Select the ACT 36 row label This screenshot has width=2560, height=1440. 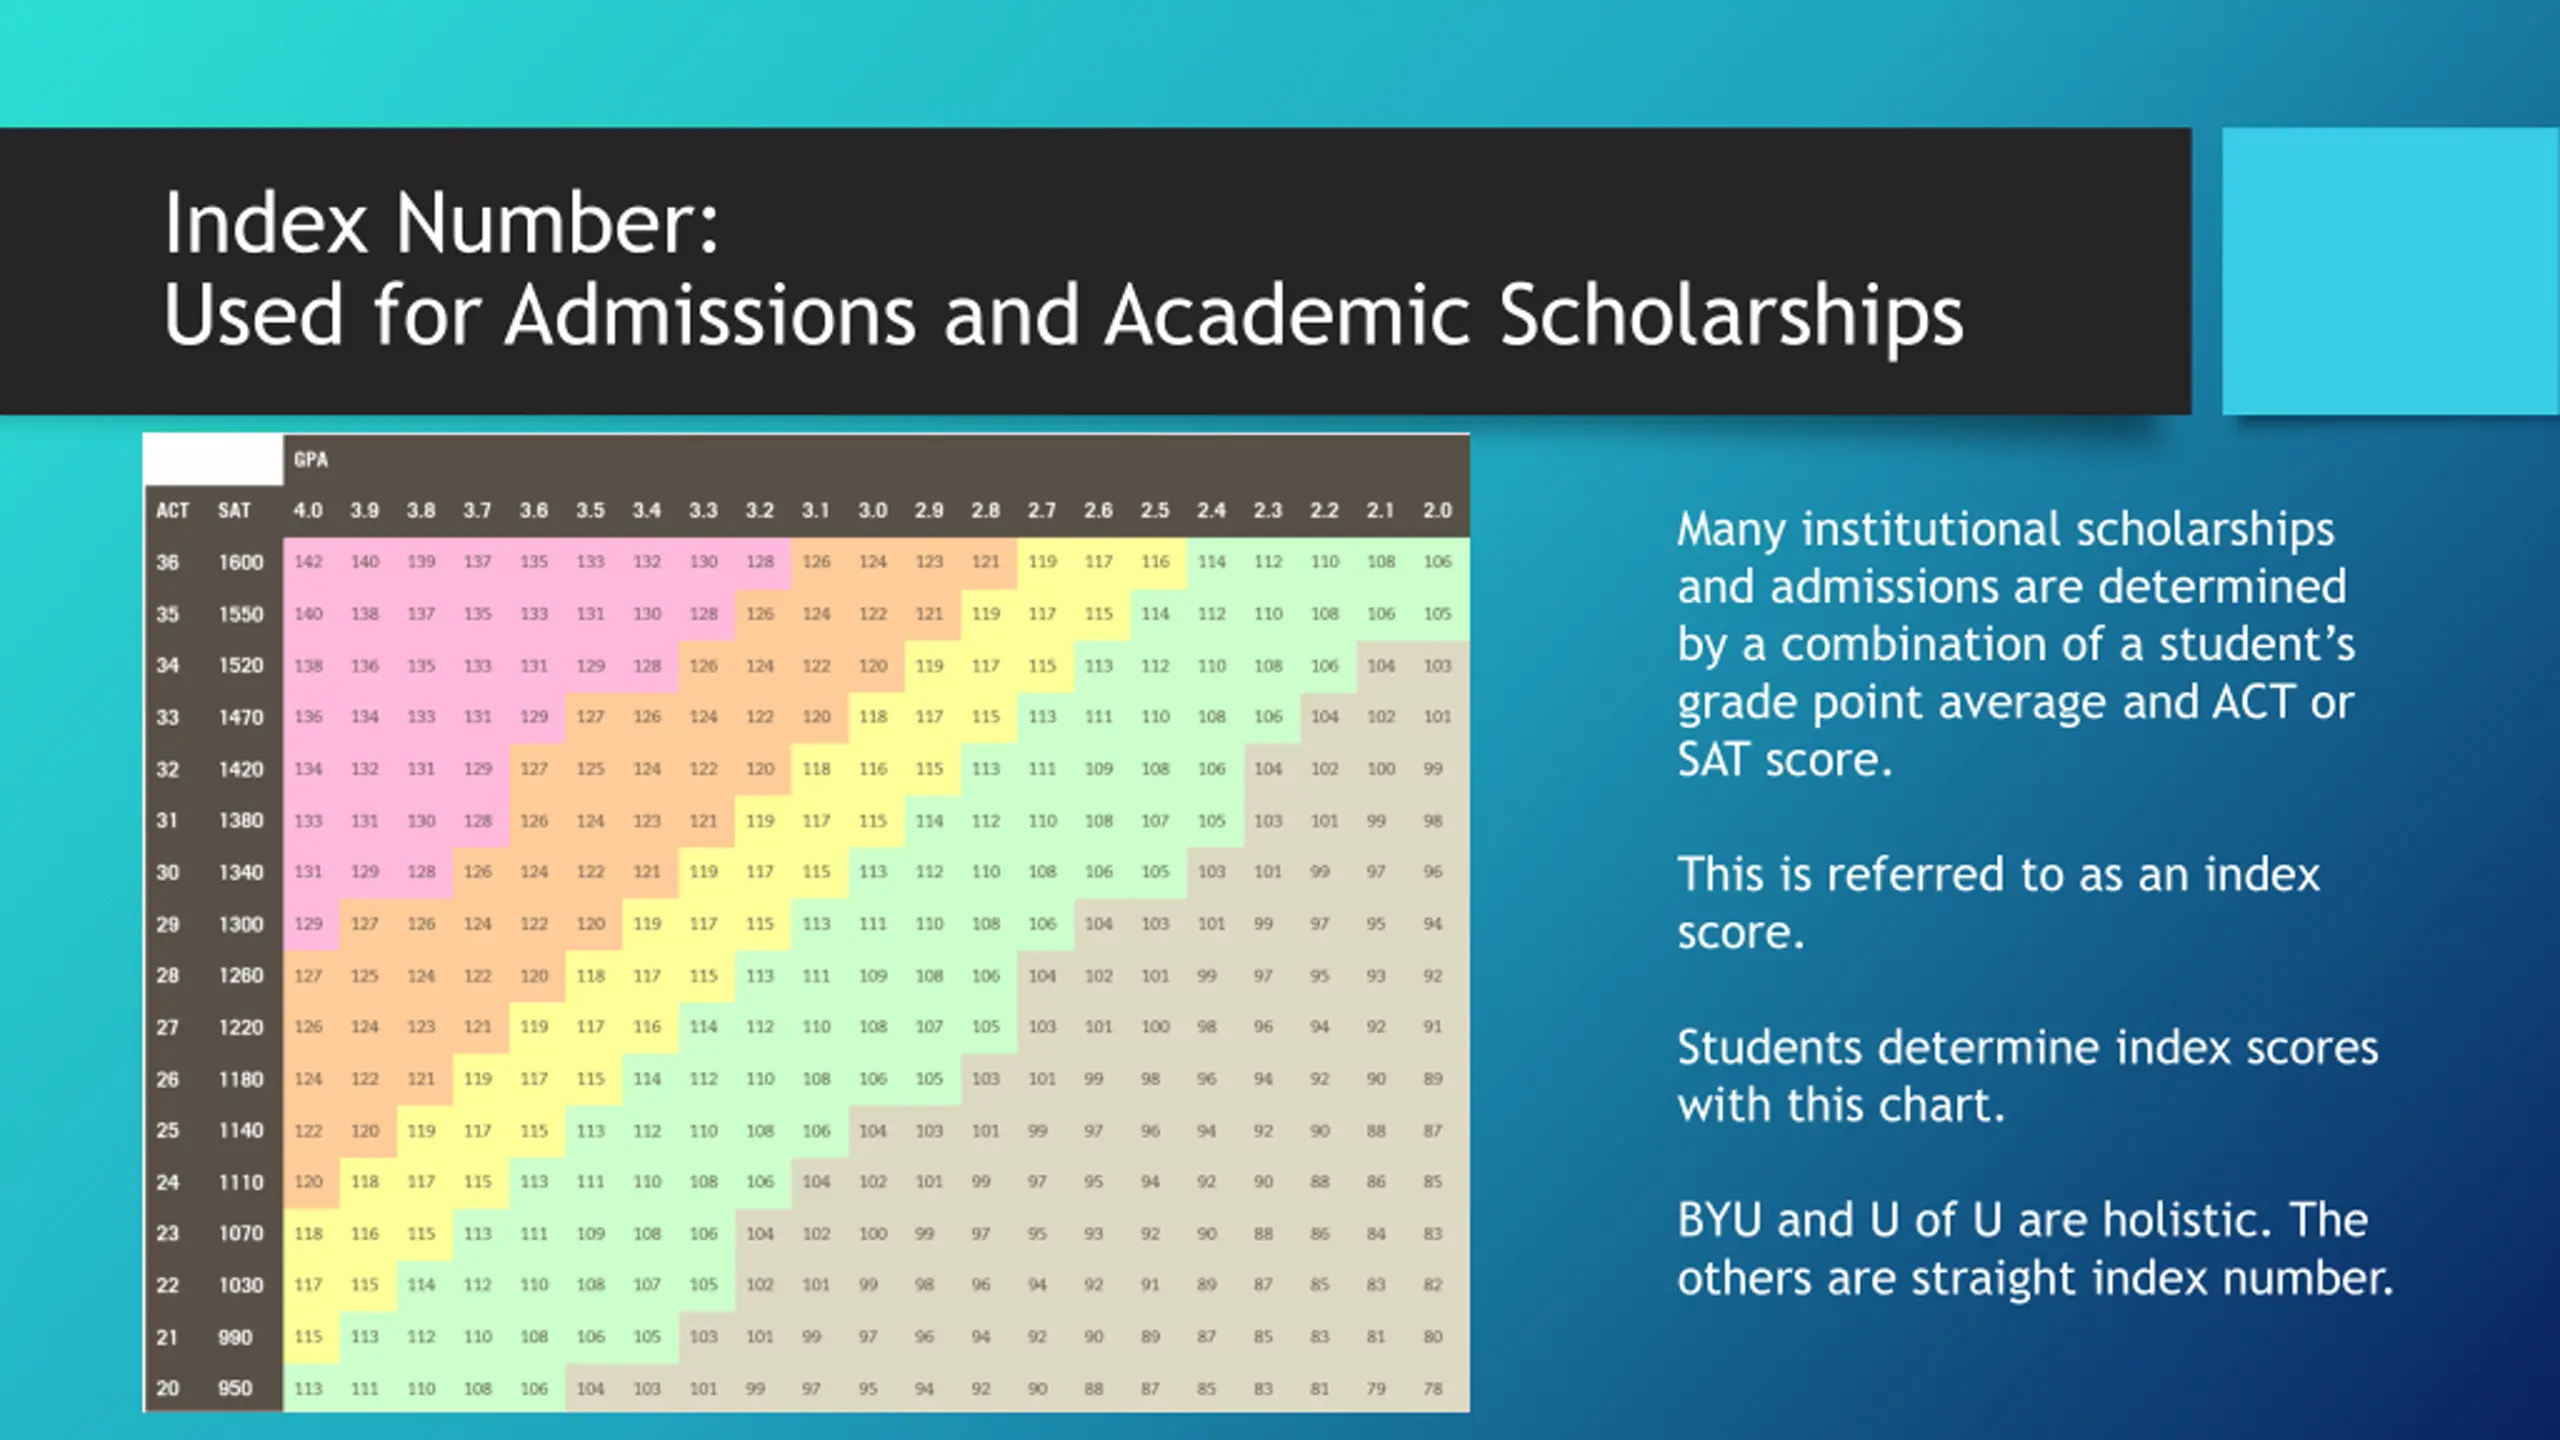(167, 562)
